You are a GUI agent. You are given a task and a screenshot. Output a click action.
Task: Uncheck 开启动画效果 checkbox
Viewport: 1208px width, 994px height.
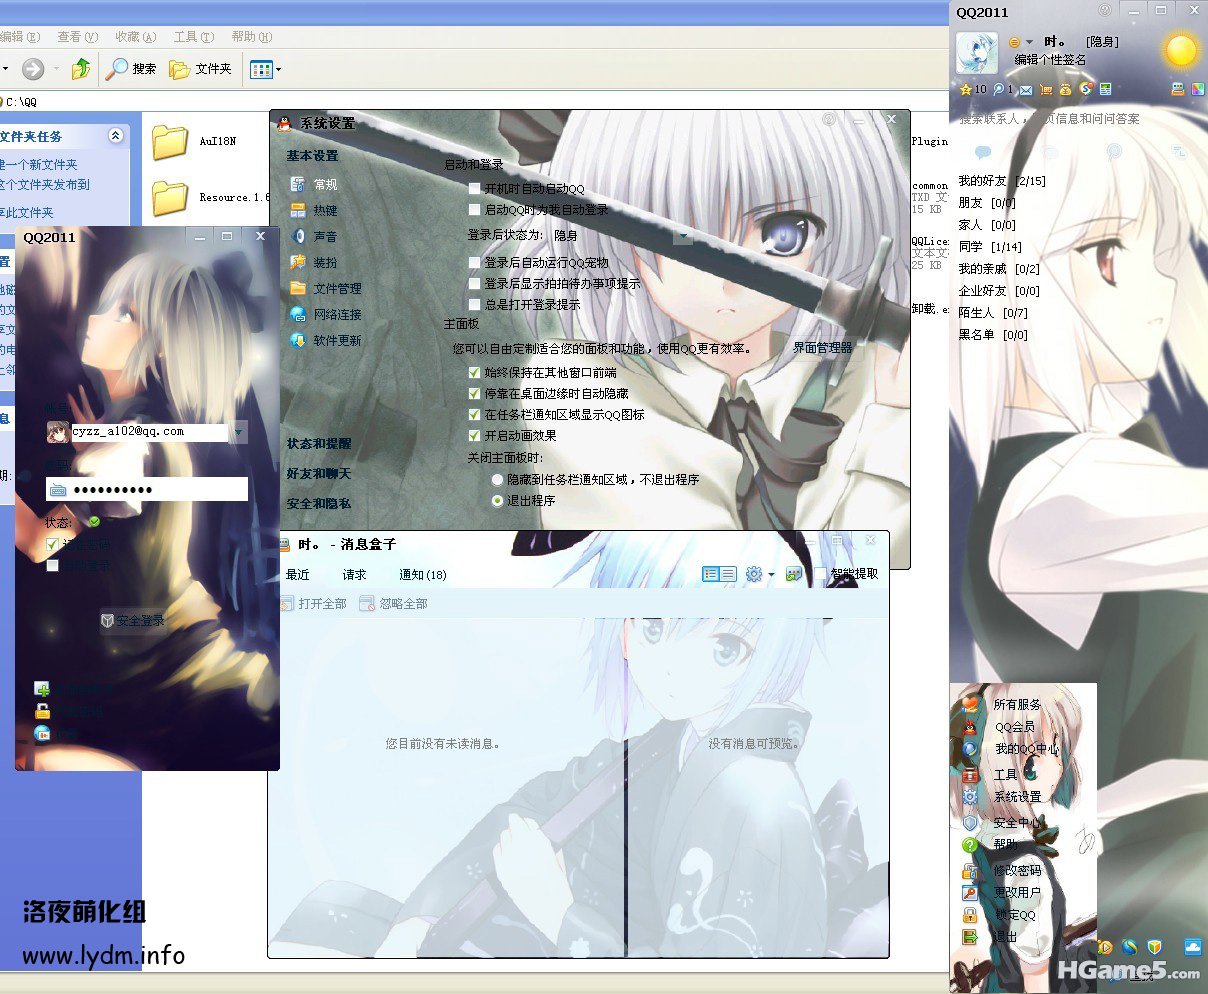click(x=475, y=435)
